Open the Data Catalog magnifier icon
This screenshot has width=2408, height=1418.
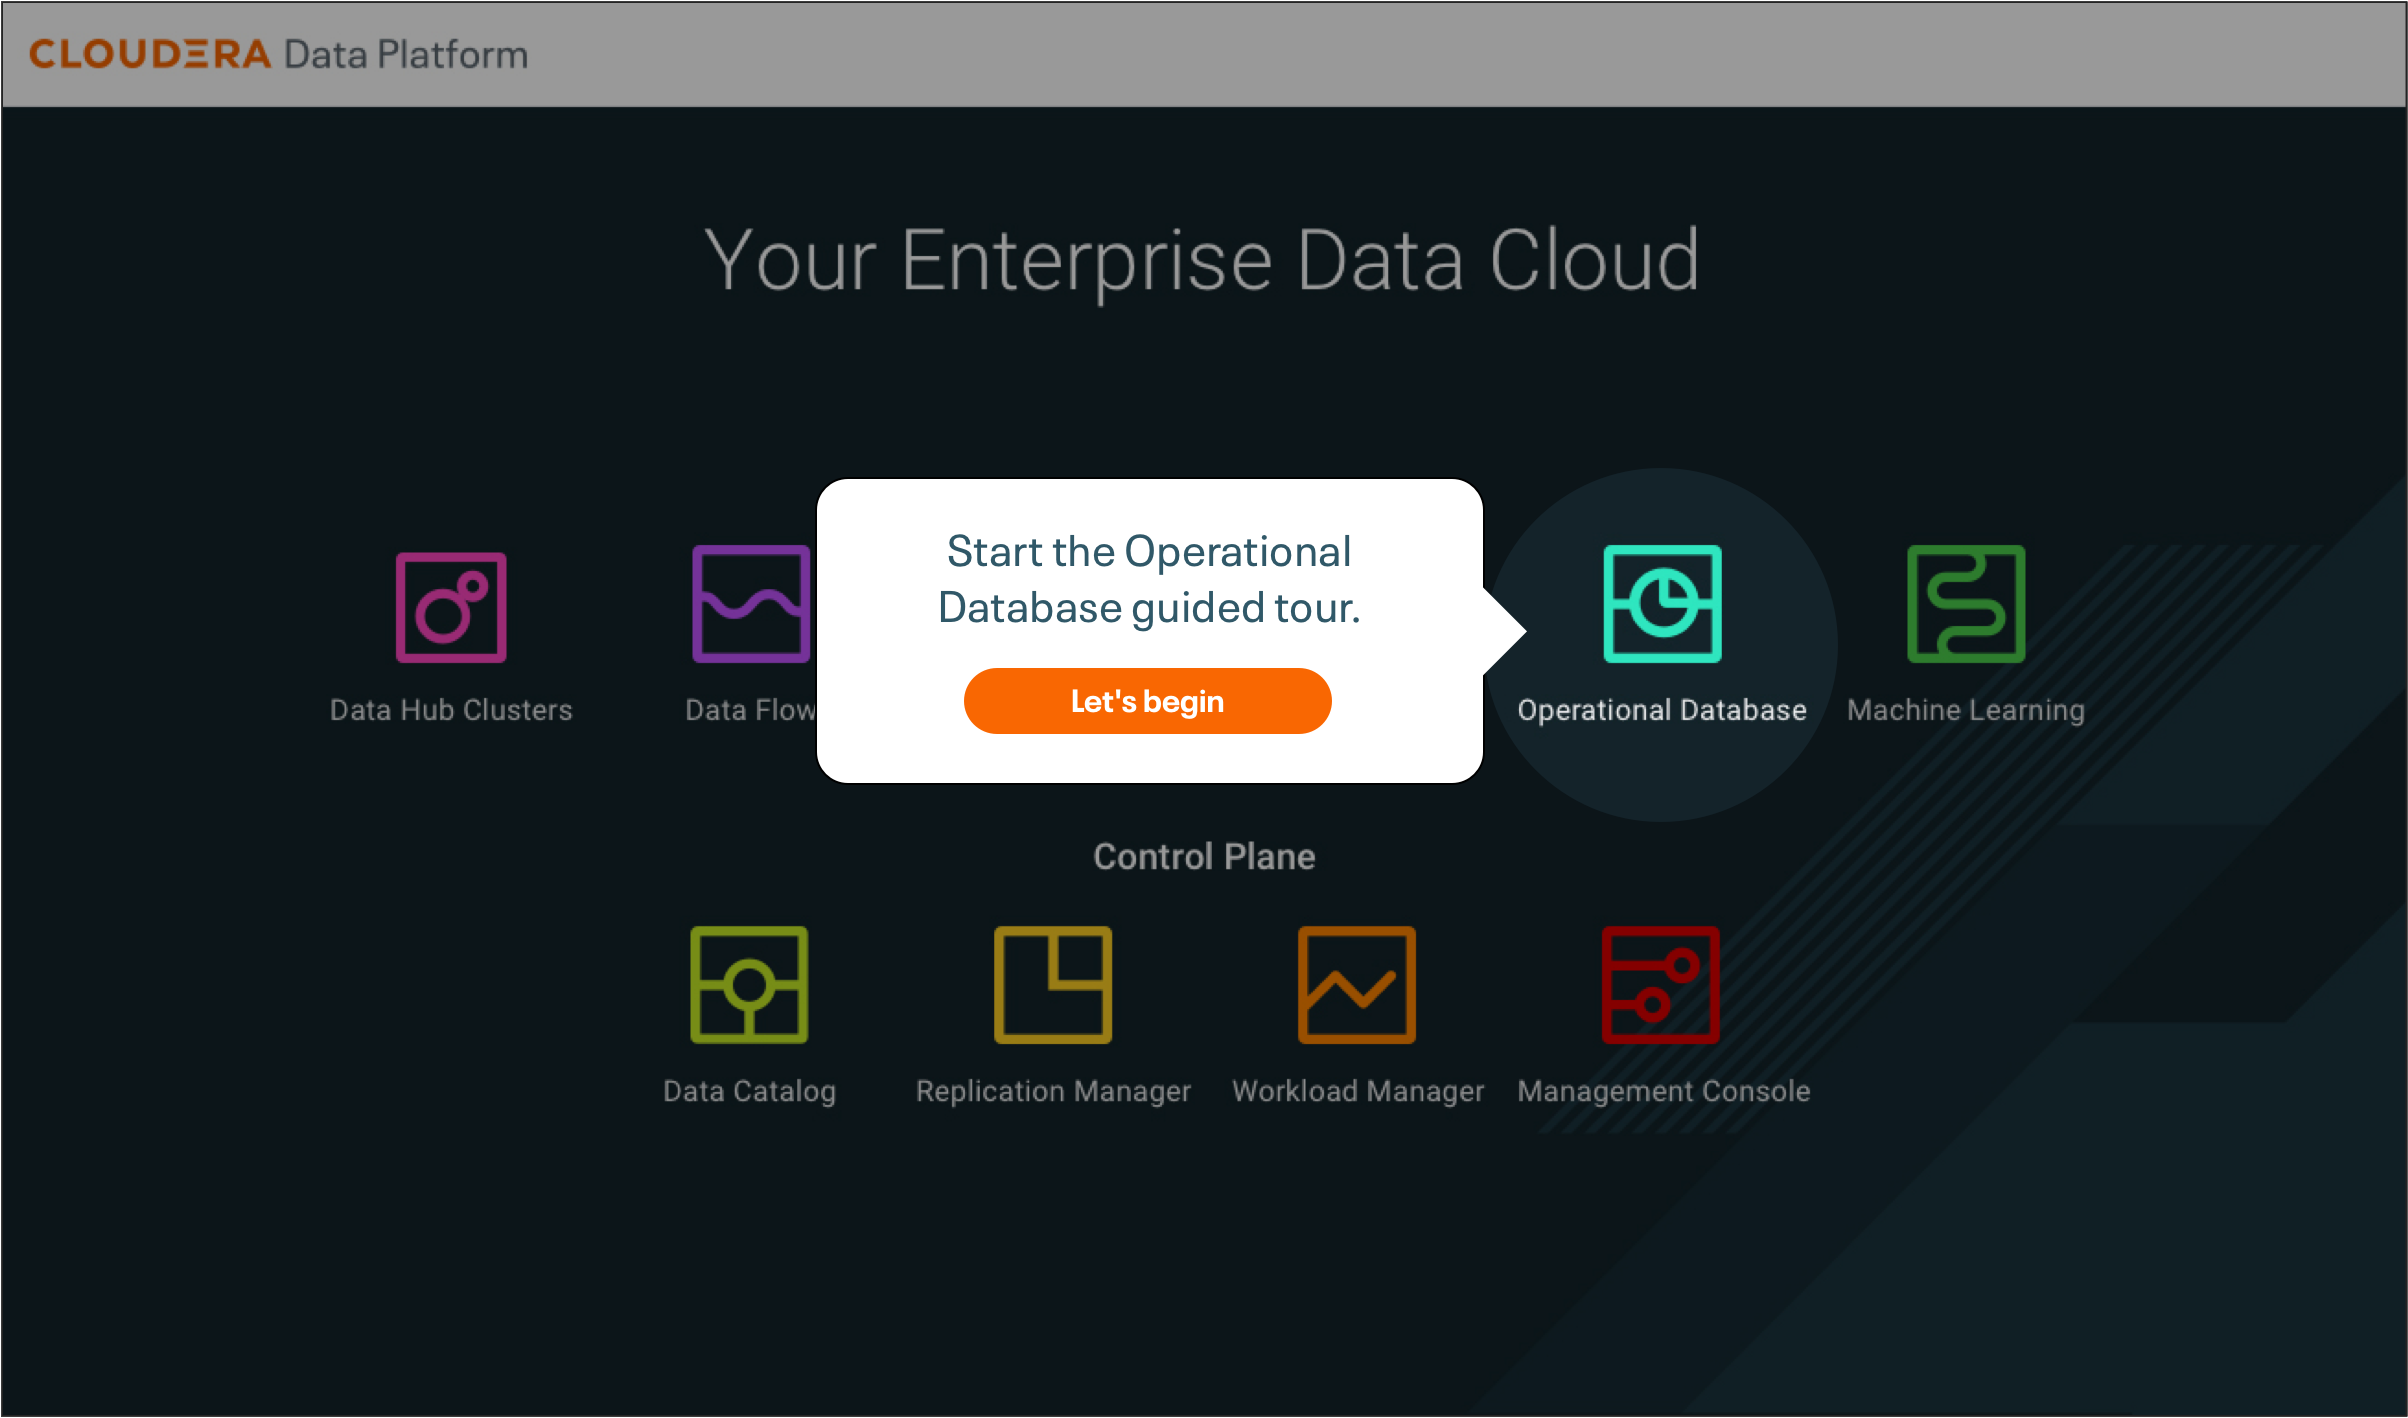[x=750, y=984]
